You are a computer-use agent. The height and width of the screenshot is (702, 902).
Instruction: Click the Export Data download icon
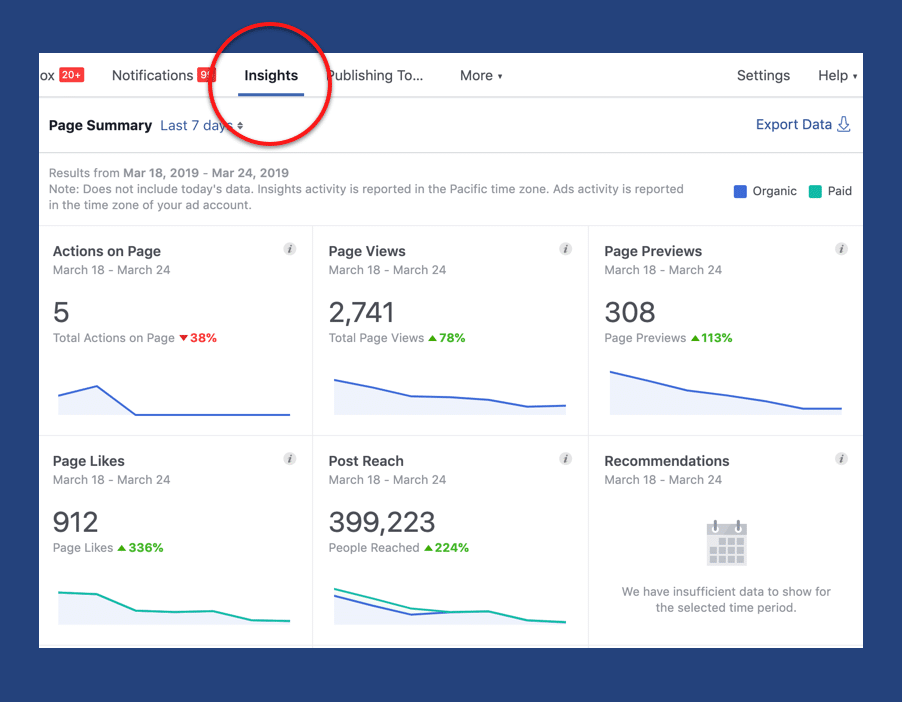point(844,125)
